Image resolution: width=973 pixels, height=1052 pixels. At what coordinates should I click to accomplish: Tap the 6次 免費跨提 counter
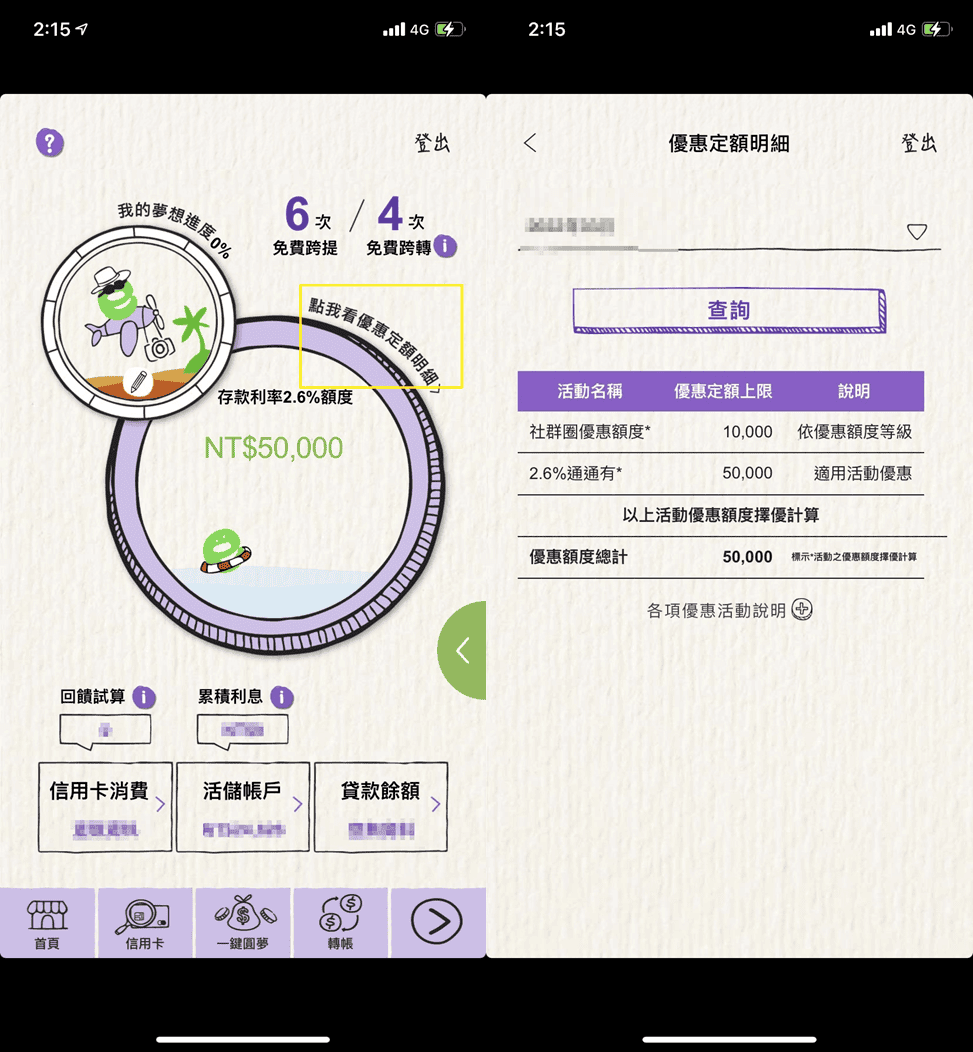click(306, 225)
